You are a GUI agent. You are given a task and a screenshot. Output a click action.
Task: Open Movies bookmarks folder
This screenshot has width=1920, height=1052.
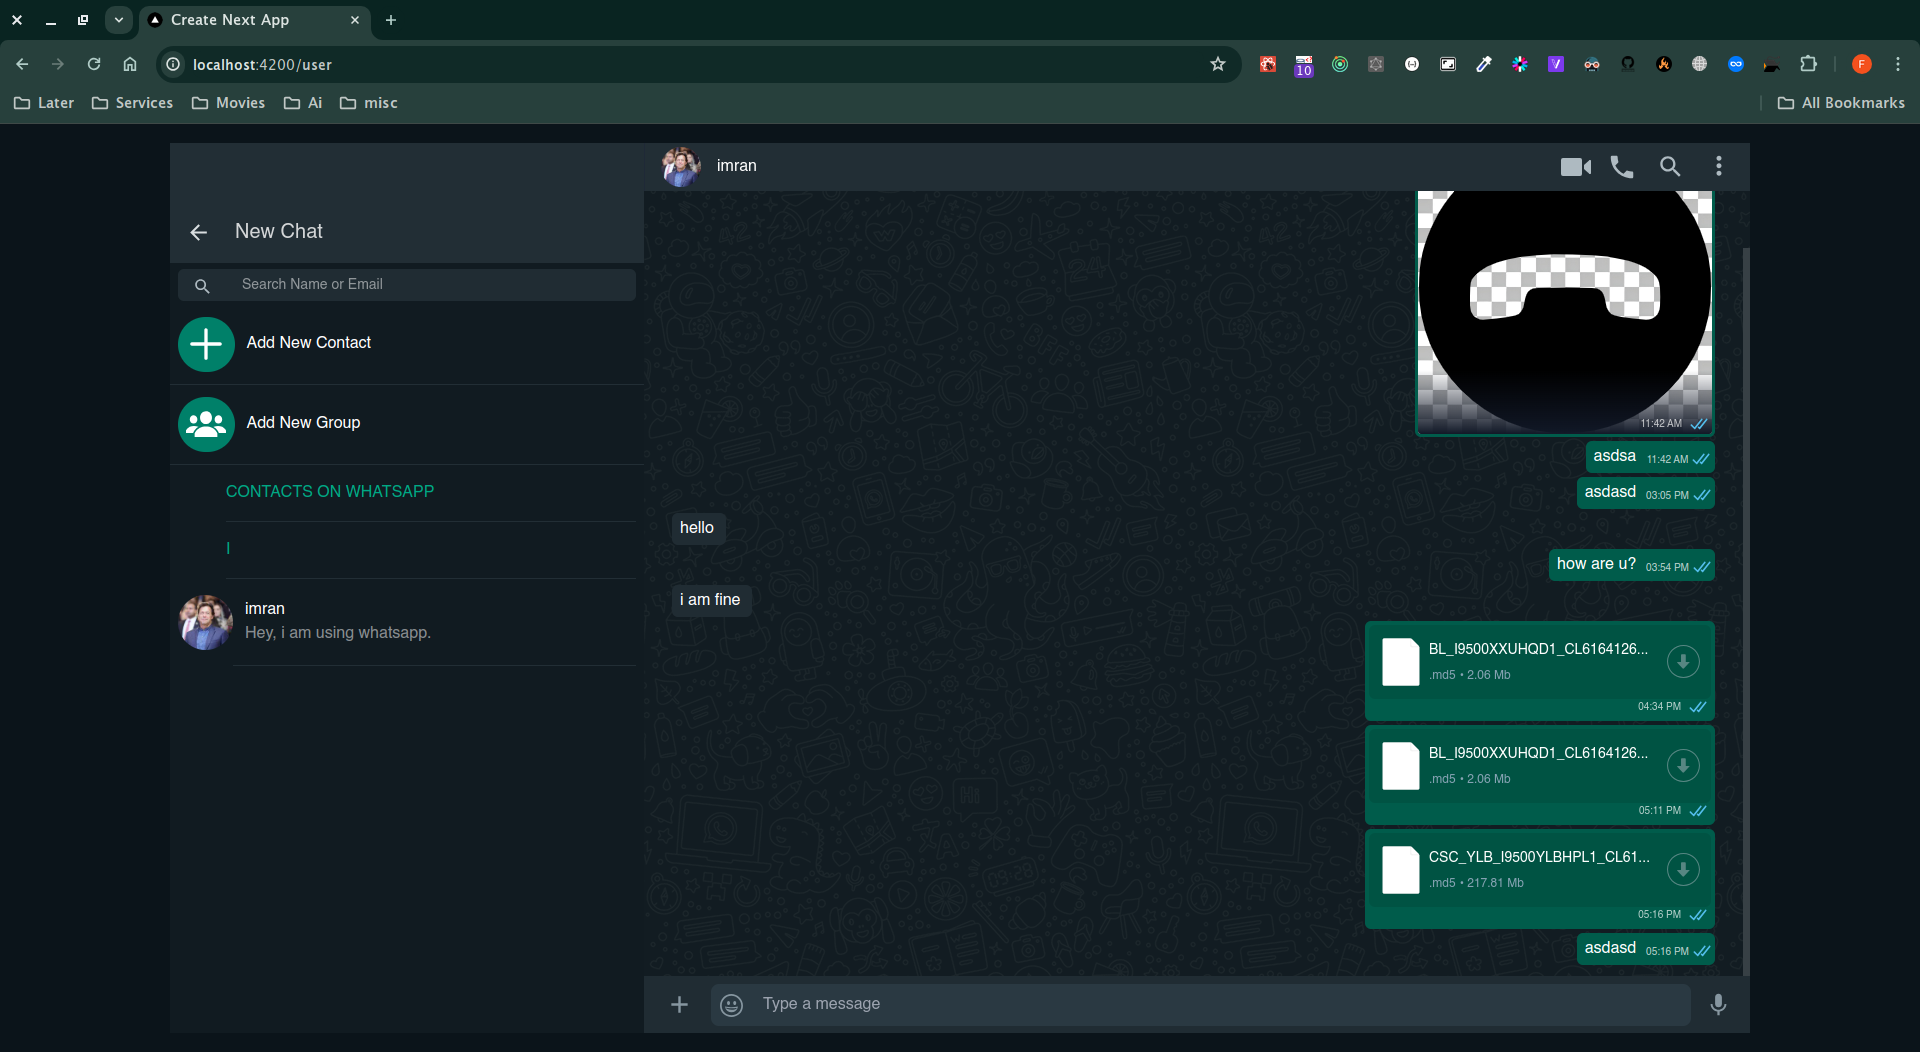229,103
